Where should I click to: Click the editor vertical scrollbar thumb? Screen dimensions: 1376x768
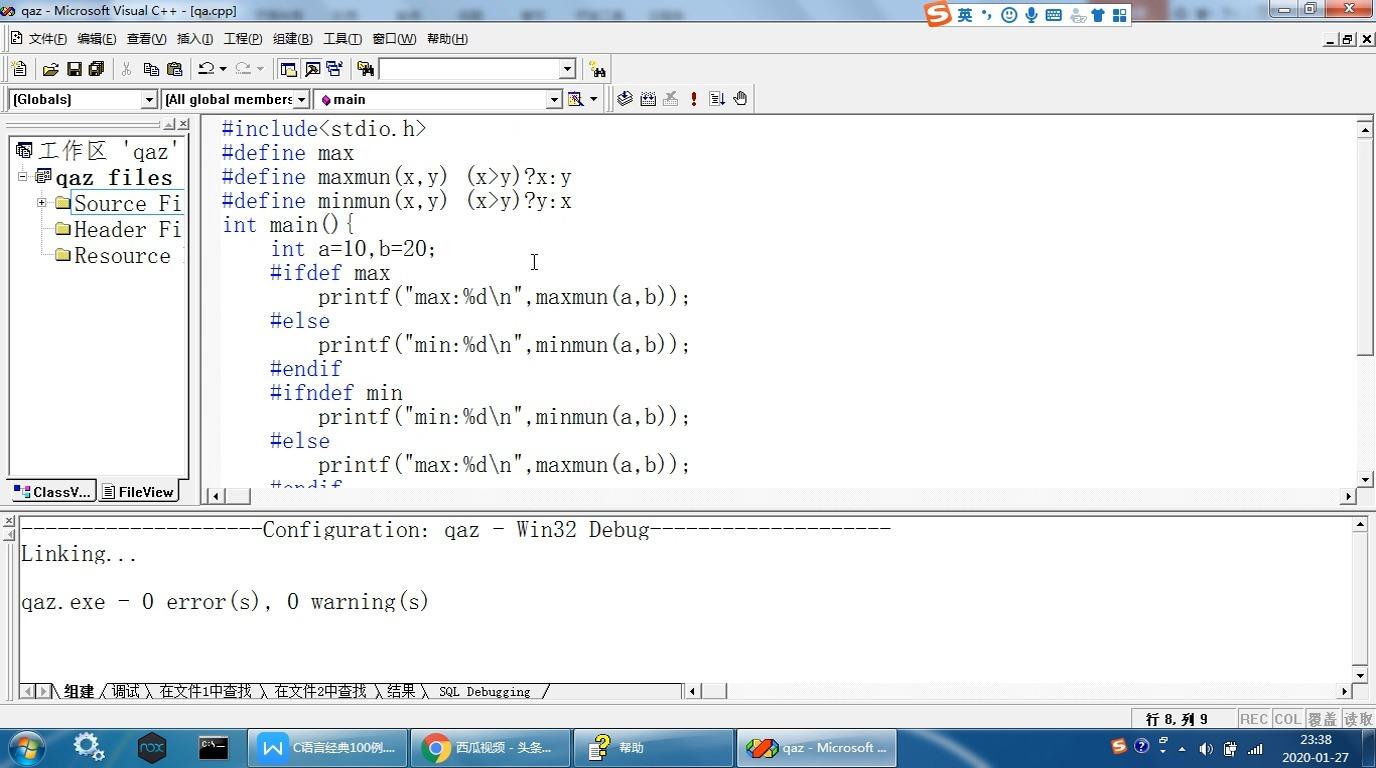tap(1365, 246)
